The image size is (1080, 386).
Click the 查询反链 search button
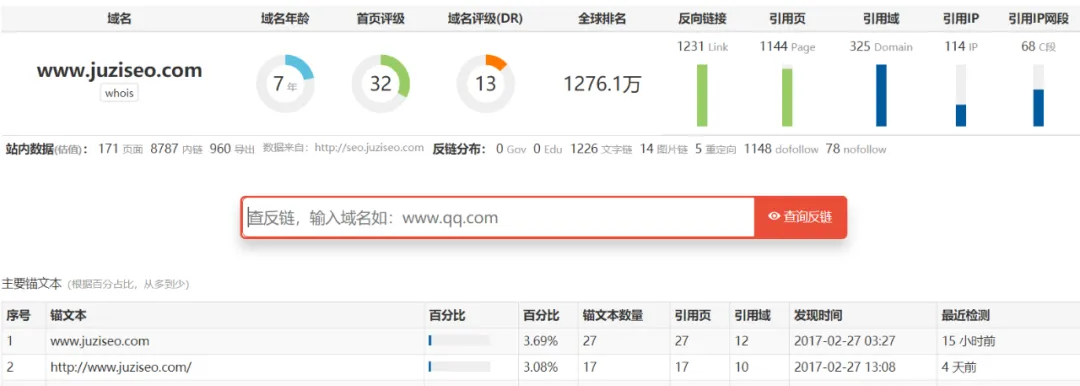(x=800, y=217)
